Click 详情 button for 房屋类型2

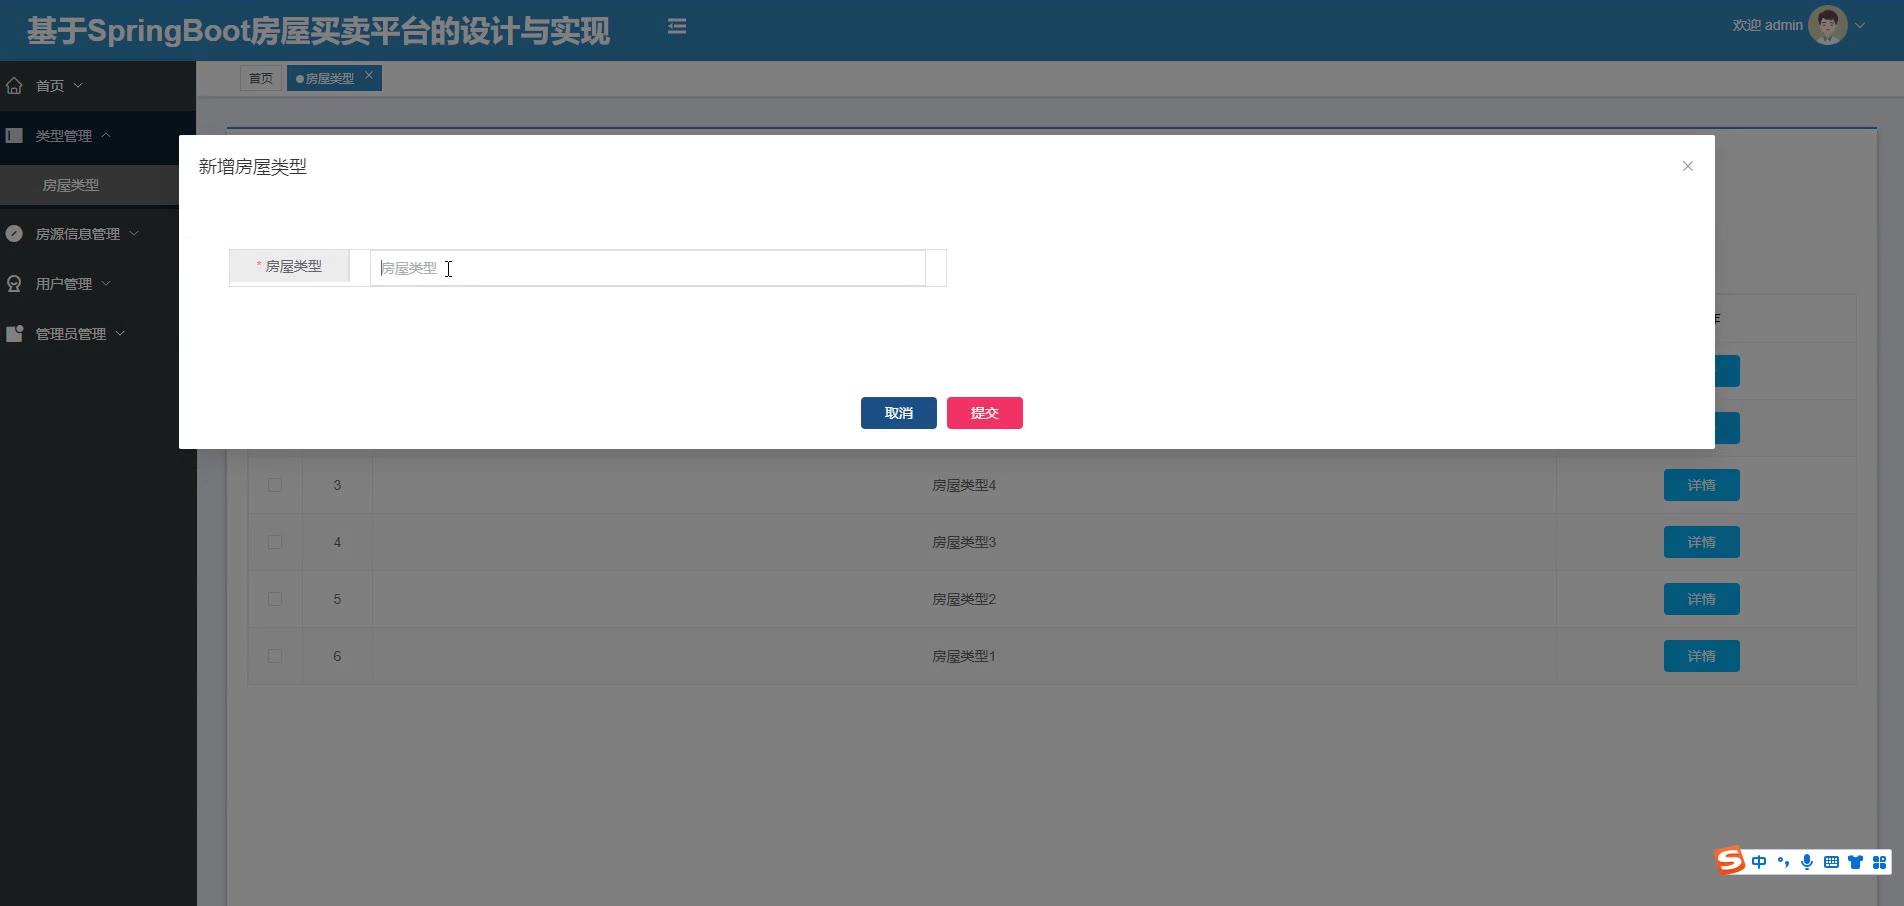click(1702, 599)
